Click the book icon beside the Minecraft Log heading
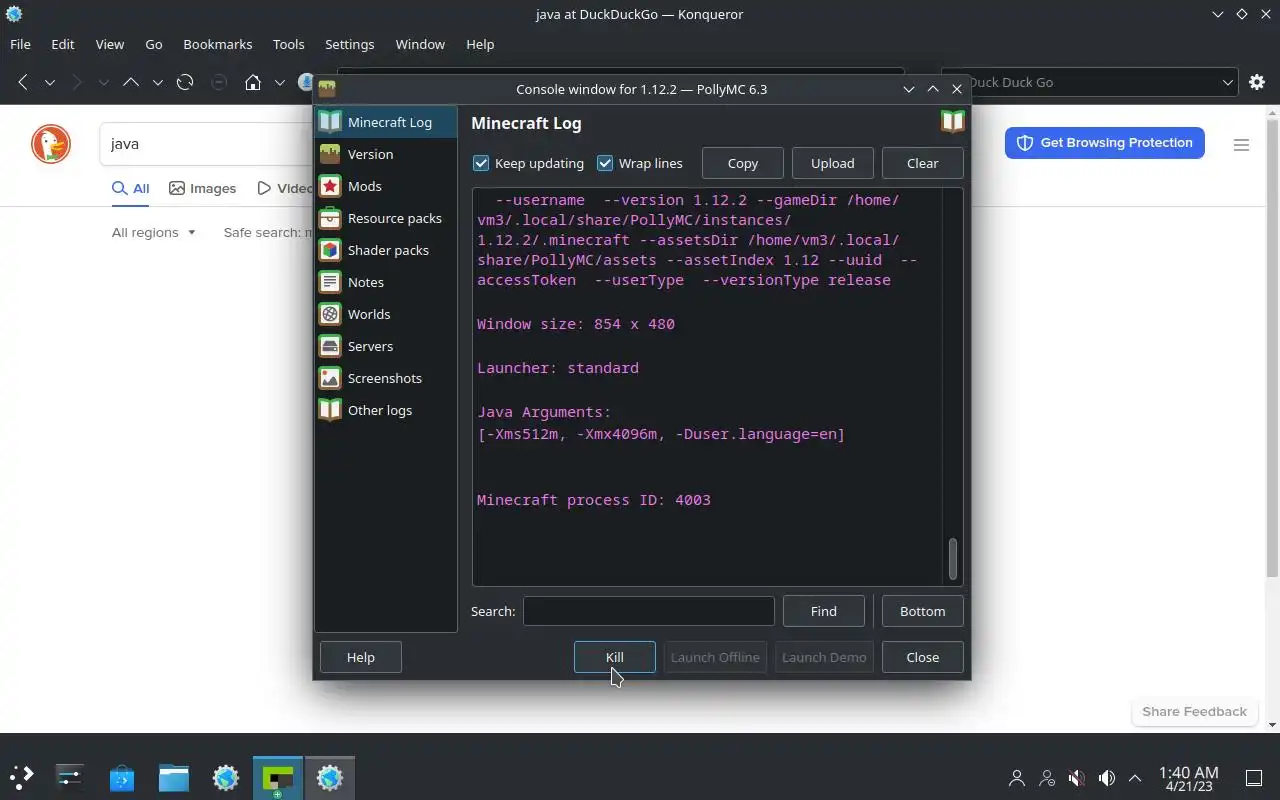Screen dimensions: 1280x800 (x=952, y=122)
